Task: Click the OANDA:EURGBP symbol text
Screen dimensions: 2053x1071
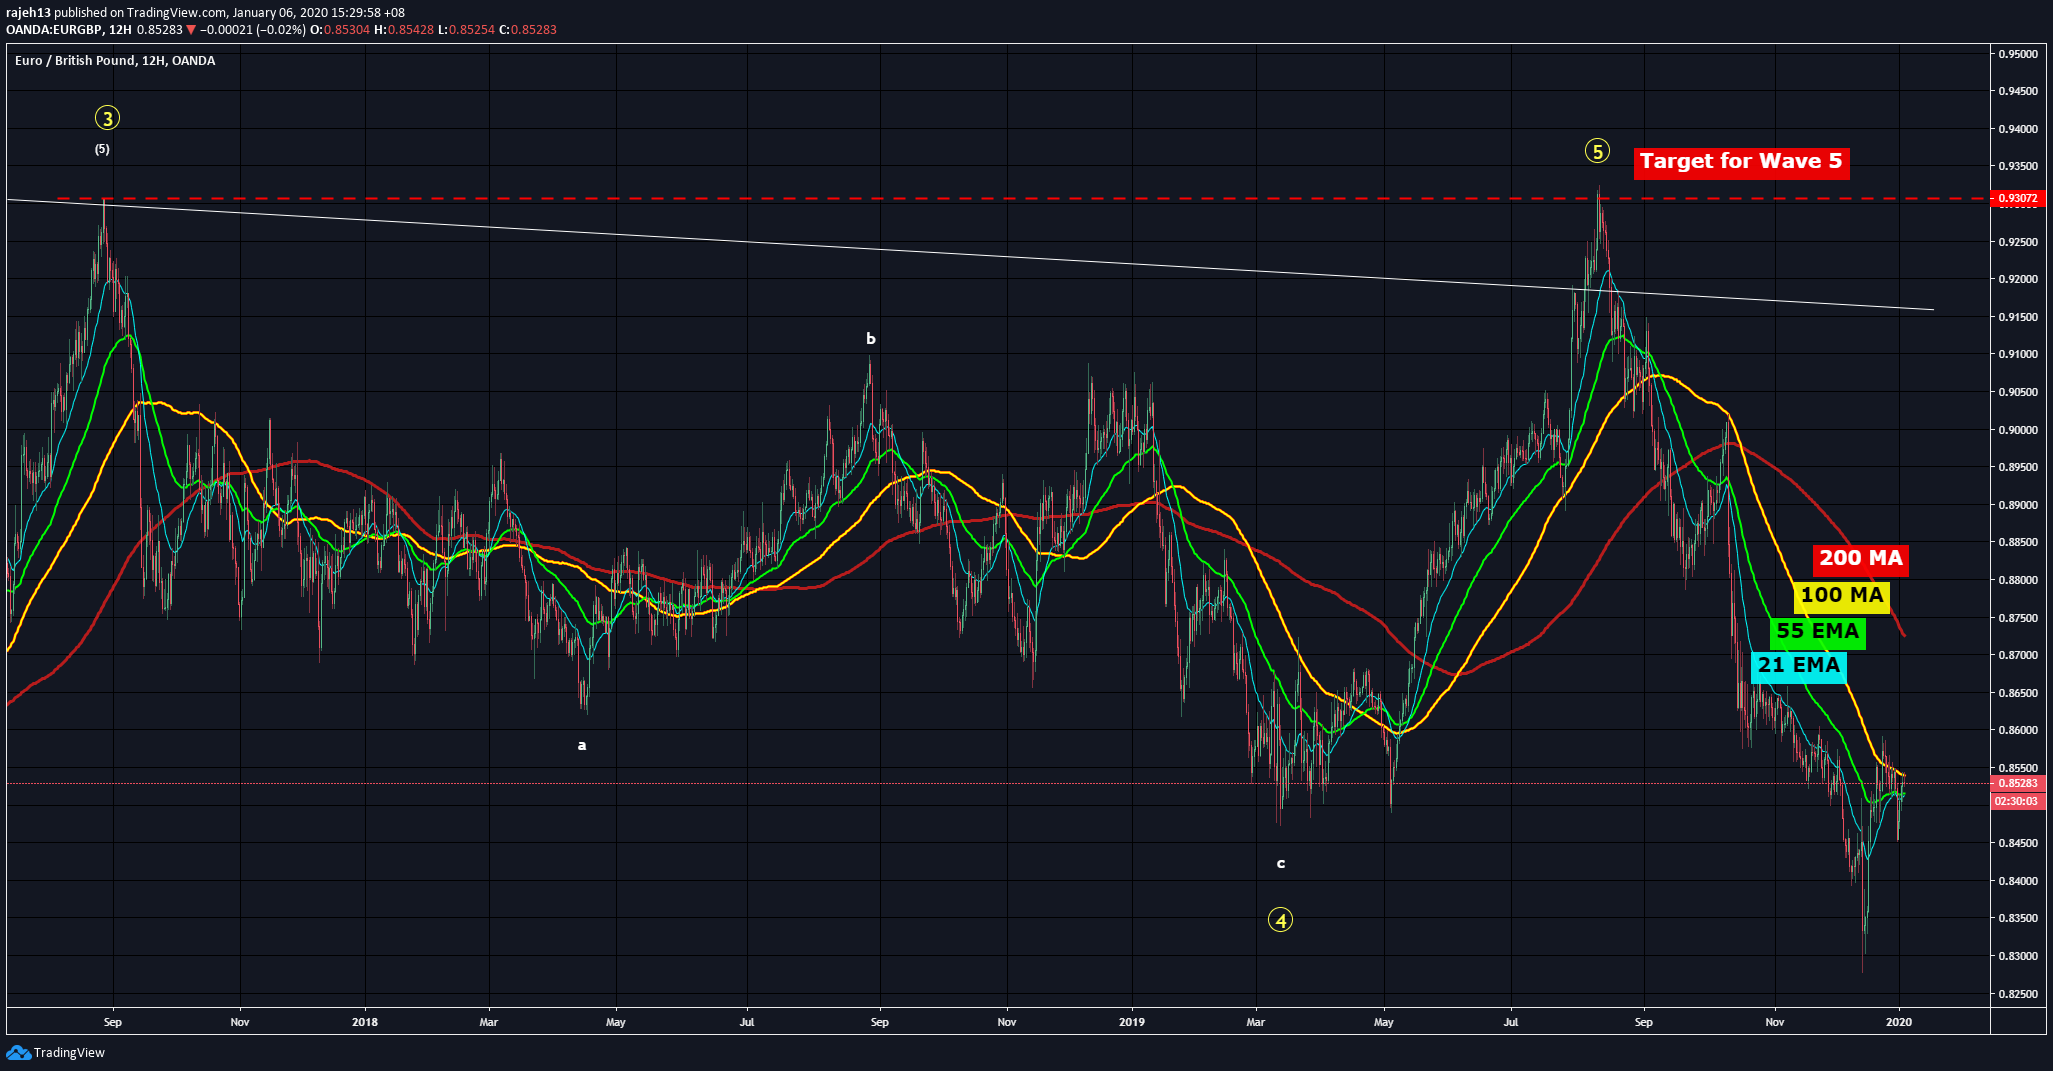Action: pos(54,30)
